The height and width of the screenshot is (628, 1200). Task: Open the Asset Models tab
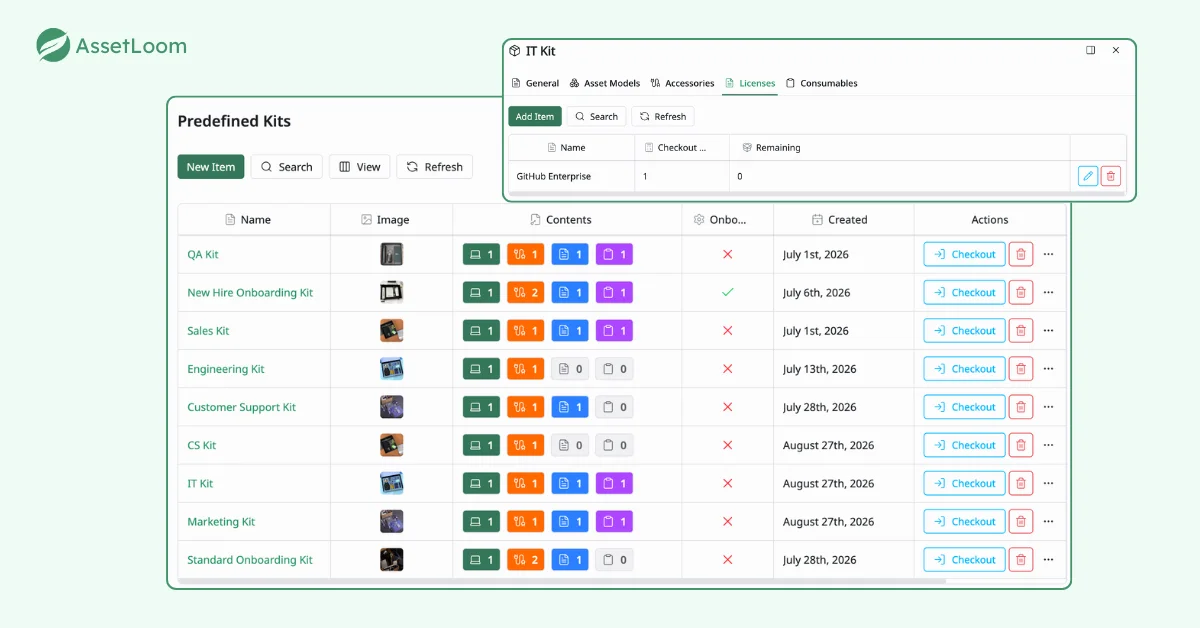pos(604,83)
